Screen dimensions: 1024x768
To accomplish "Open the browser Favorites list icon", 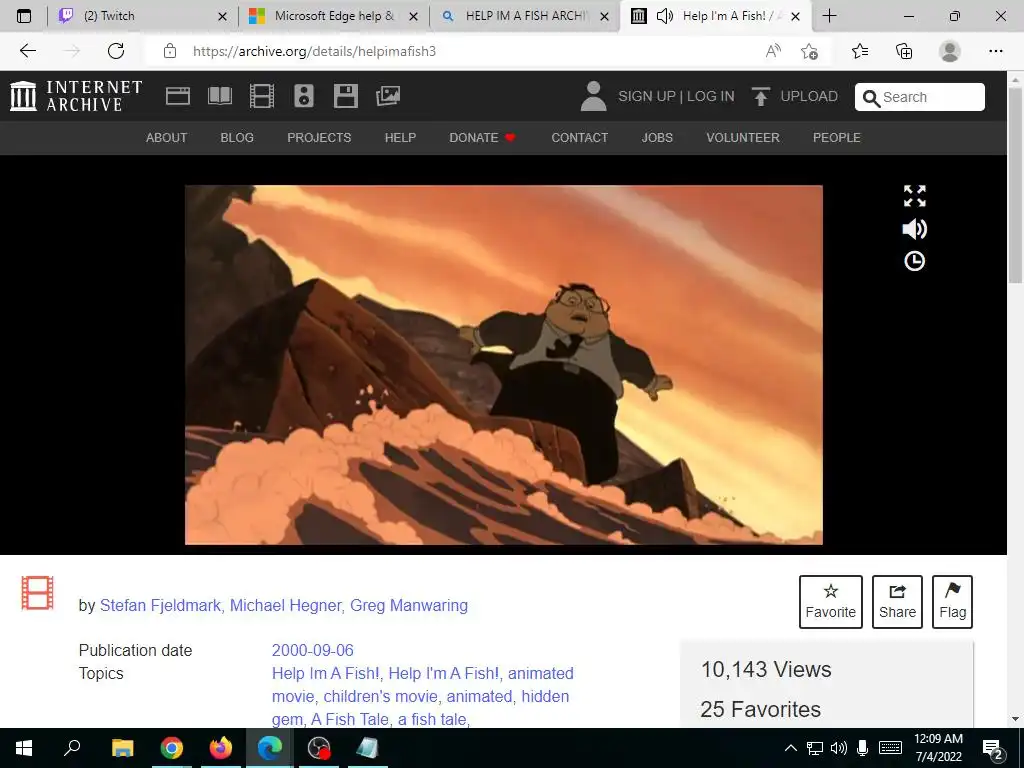I will (x=860, y=51).
